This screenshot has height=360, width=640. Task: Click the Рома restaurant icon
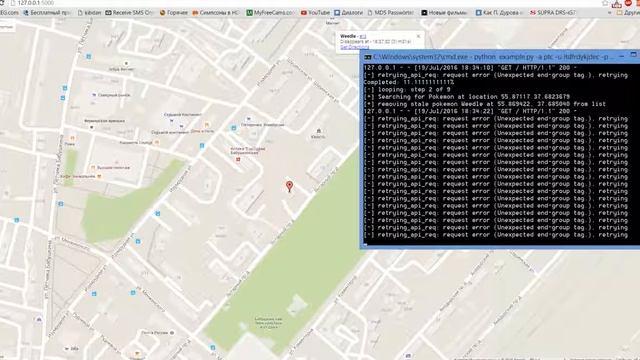click(x=72, y=138)
